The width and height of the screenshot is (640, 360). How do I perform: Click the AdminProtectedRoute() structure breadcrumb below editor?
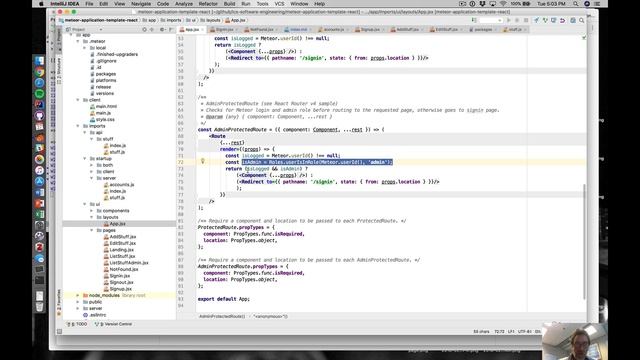point(222,316)
